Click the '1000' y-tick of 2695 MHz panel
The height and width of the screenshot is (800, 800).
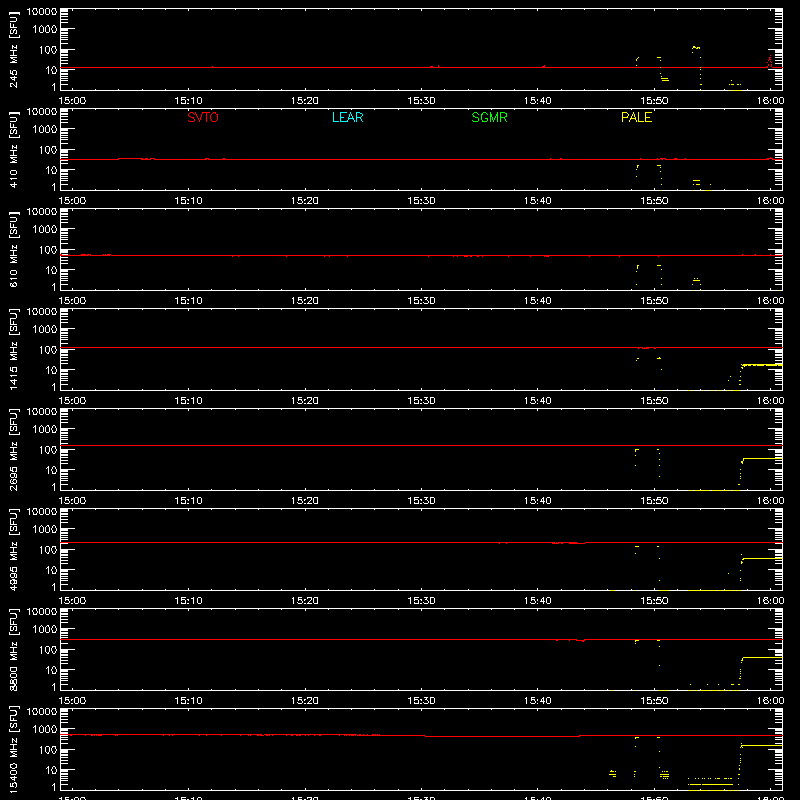45,429
